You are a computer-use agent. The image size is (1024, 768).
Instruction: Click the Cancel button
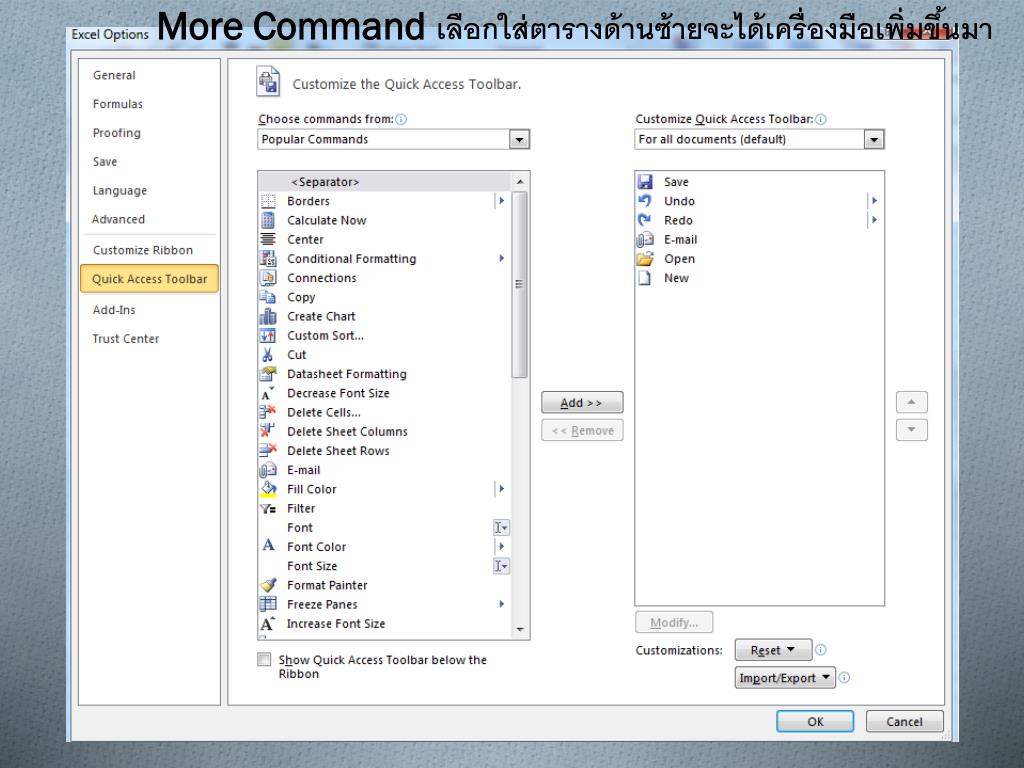click(x=904, y=722)
